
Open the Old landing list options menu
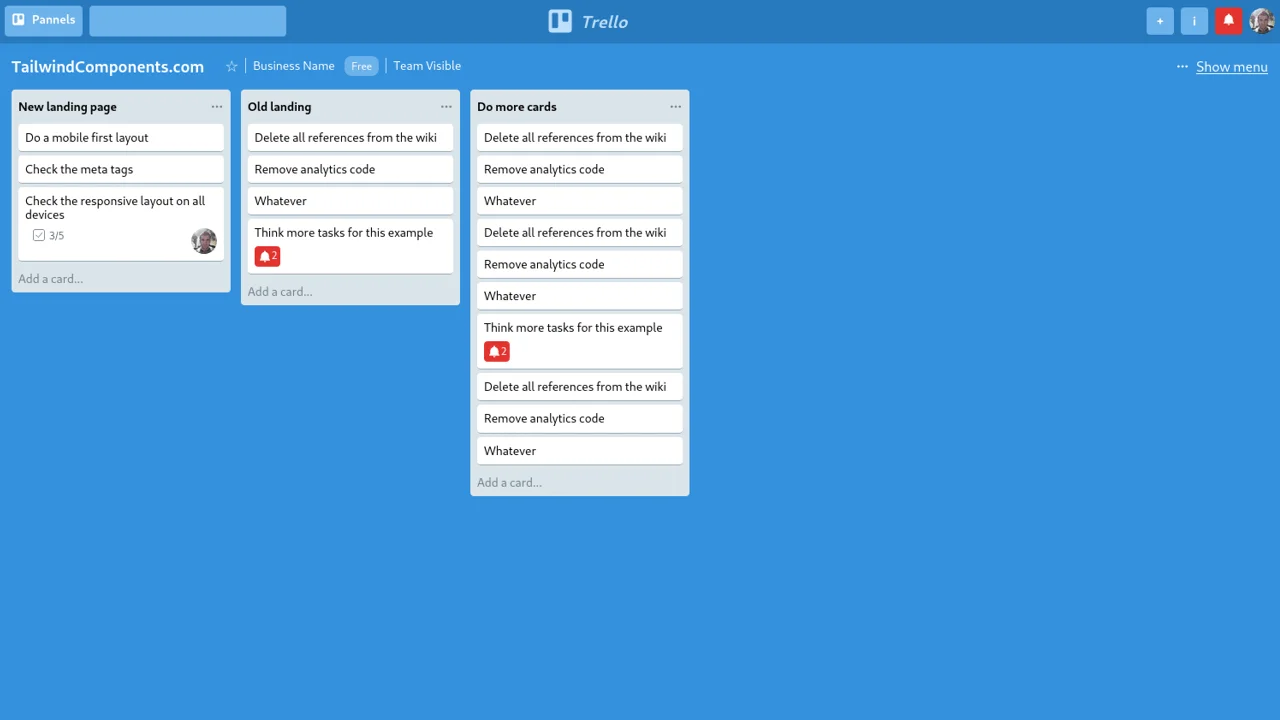coord(446,106)
